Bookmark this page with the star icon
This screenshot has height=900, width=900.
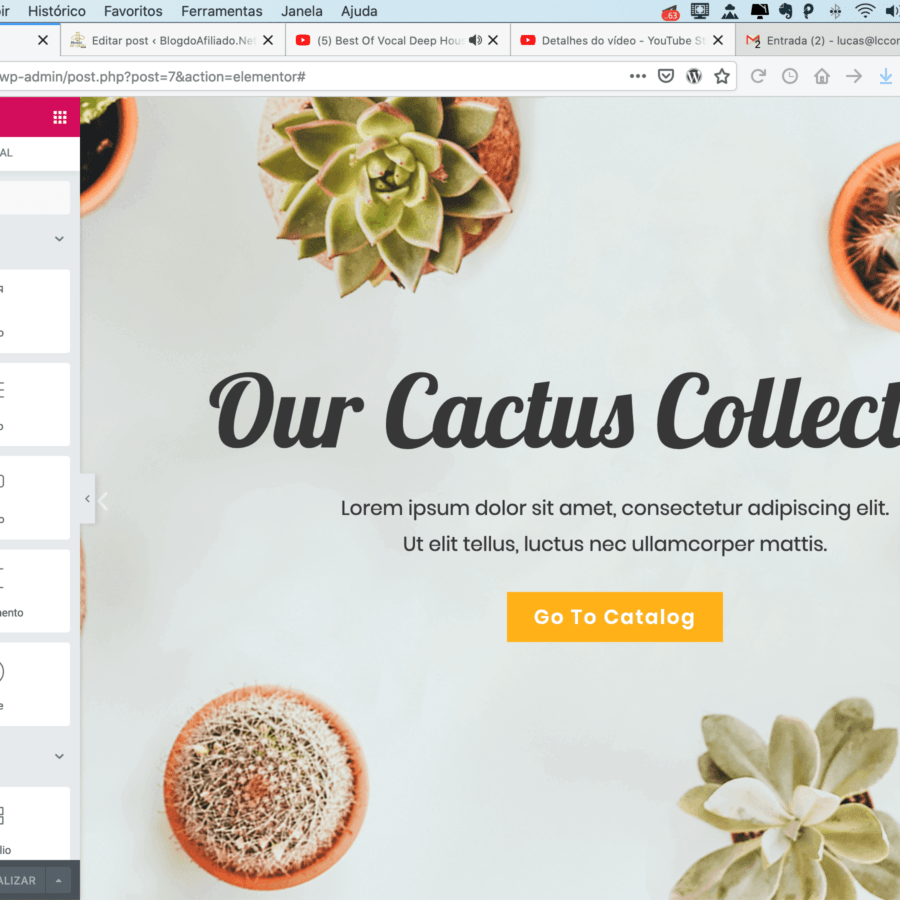tap(721, 76)
